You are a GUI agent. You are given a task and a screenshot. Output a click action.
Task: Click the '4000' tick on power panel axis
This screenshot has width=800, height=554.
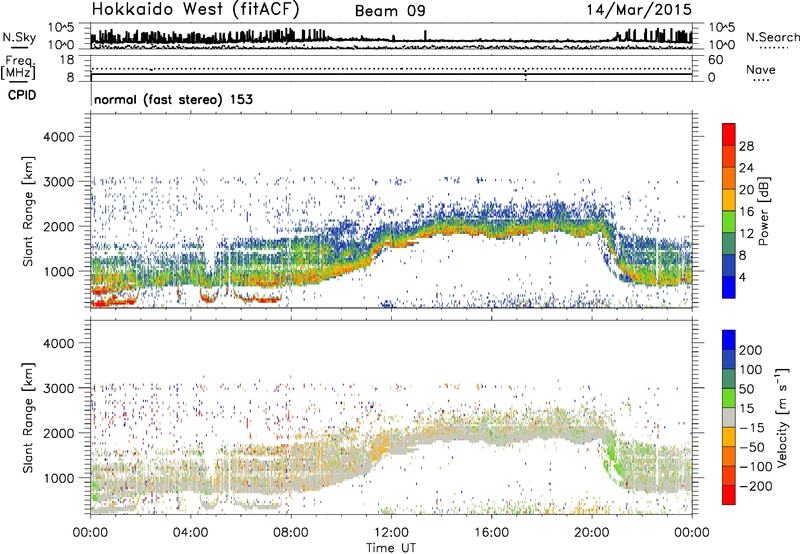pyautogui.click(x=59, y=137)
